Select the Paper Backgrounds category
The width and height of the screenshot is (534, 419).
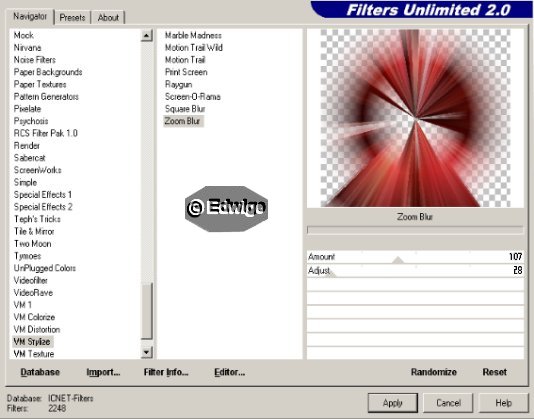tap(48, 72)
